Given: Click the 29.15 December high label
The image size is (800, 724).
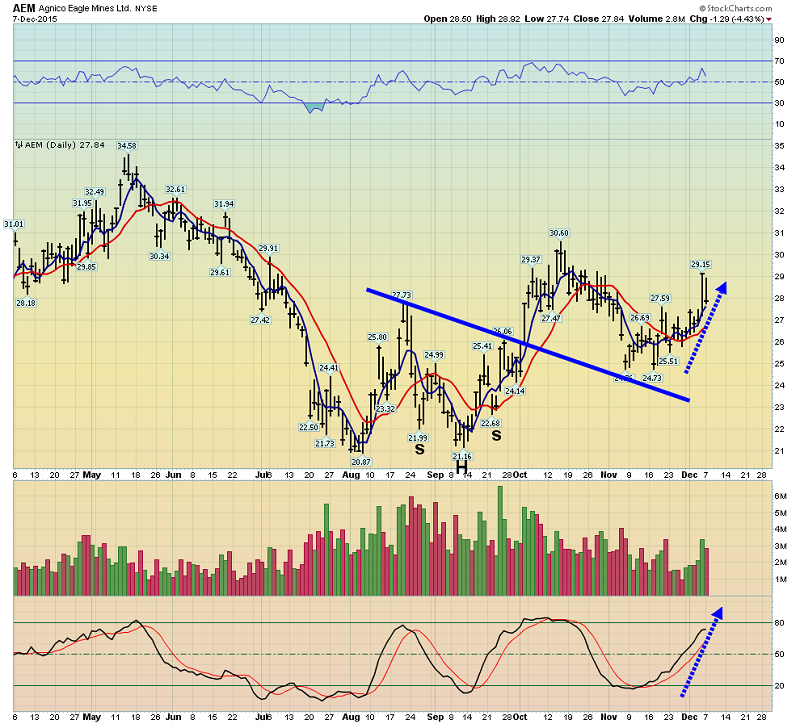Looking at the screenshot, I should click(701, 264).
